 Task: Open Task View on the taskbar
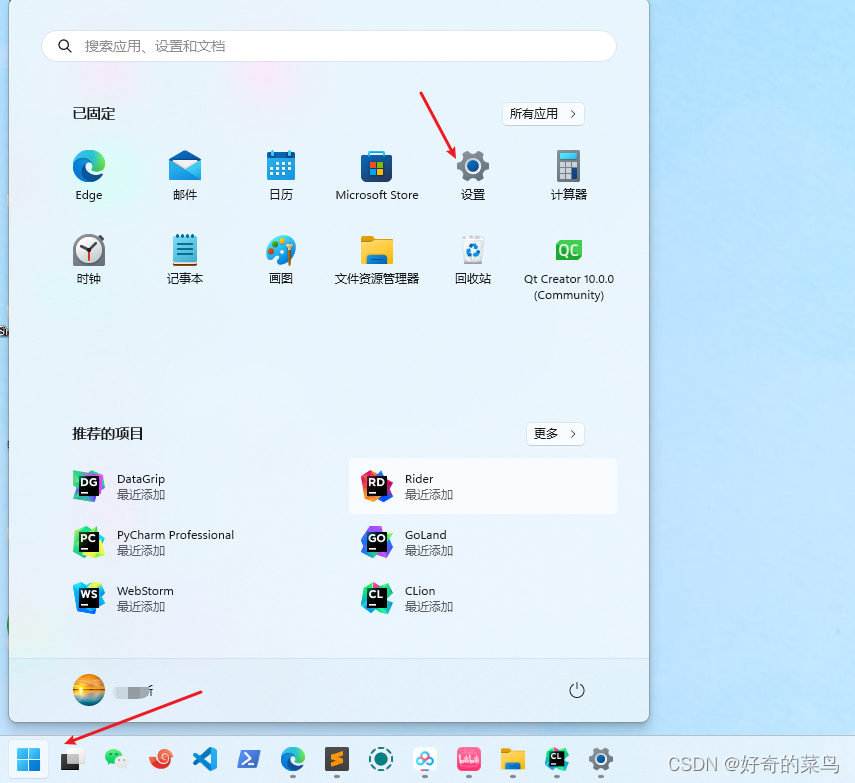(x=73, y=759)
